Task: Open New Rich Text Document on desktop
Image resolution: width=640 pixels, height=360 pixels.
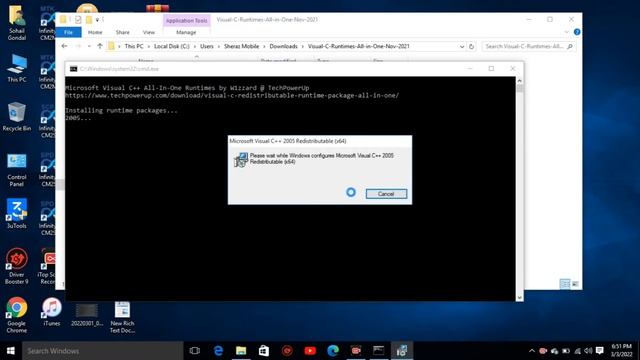Action: click(122, 317)
